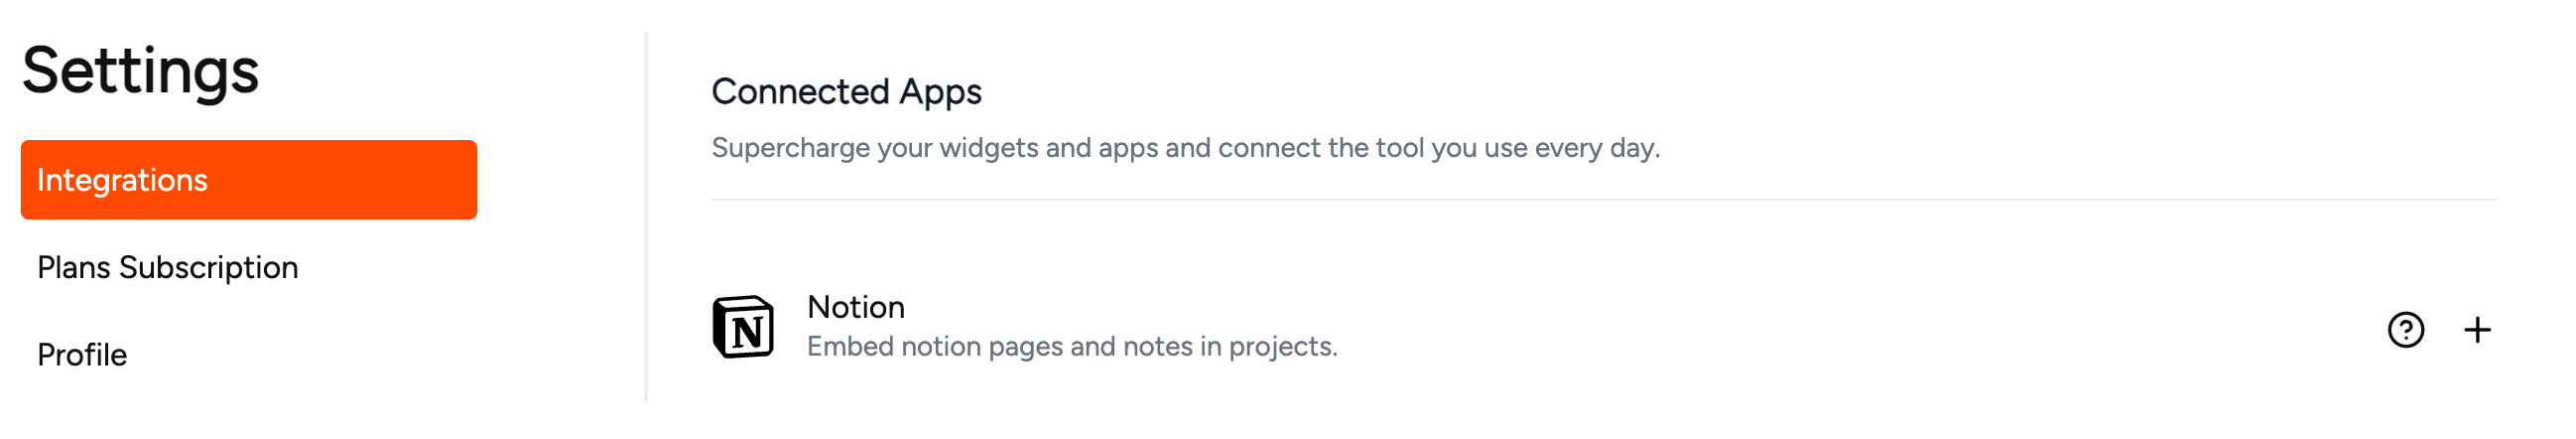Screen dimensions: 2576x439
Task: Show help info for Notion integration
Action: tap(2405, 330)
